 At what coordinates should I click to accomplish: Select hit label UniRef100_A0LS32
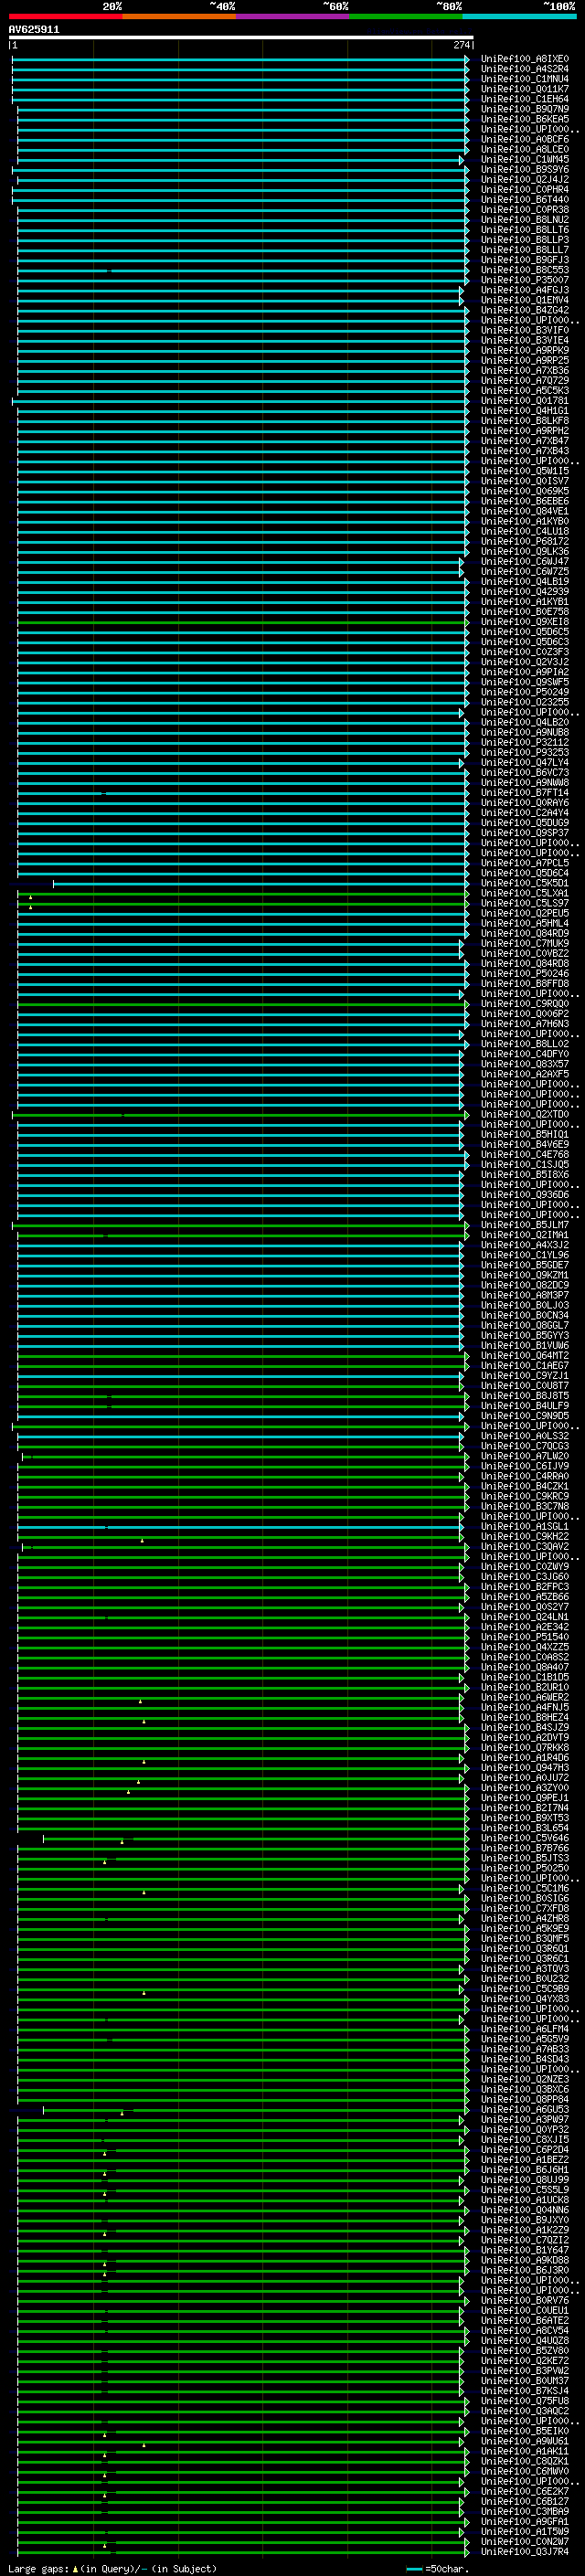point(525,1436)
